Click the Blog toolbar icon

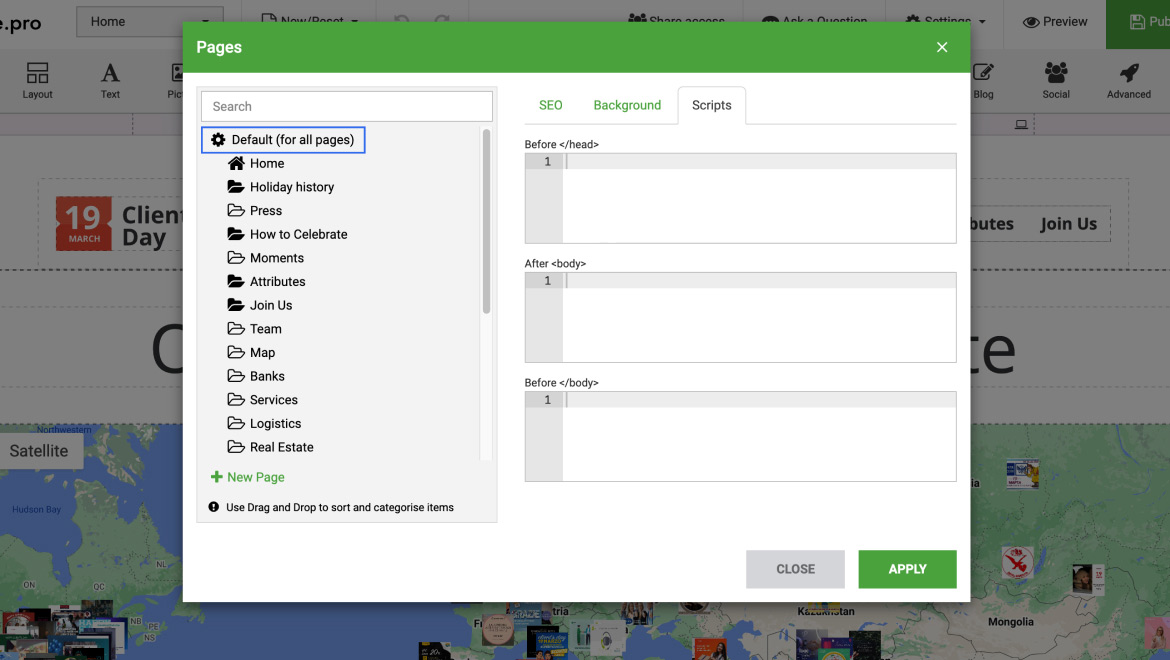pyautogui.click(x=983, y=80)
